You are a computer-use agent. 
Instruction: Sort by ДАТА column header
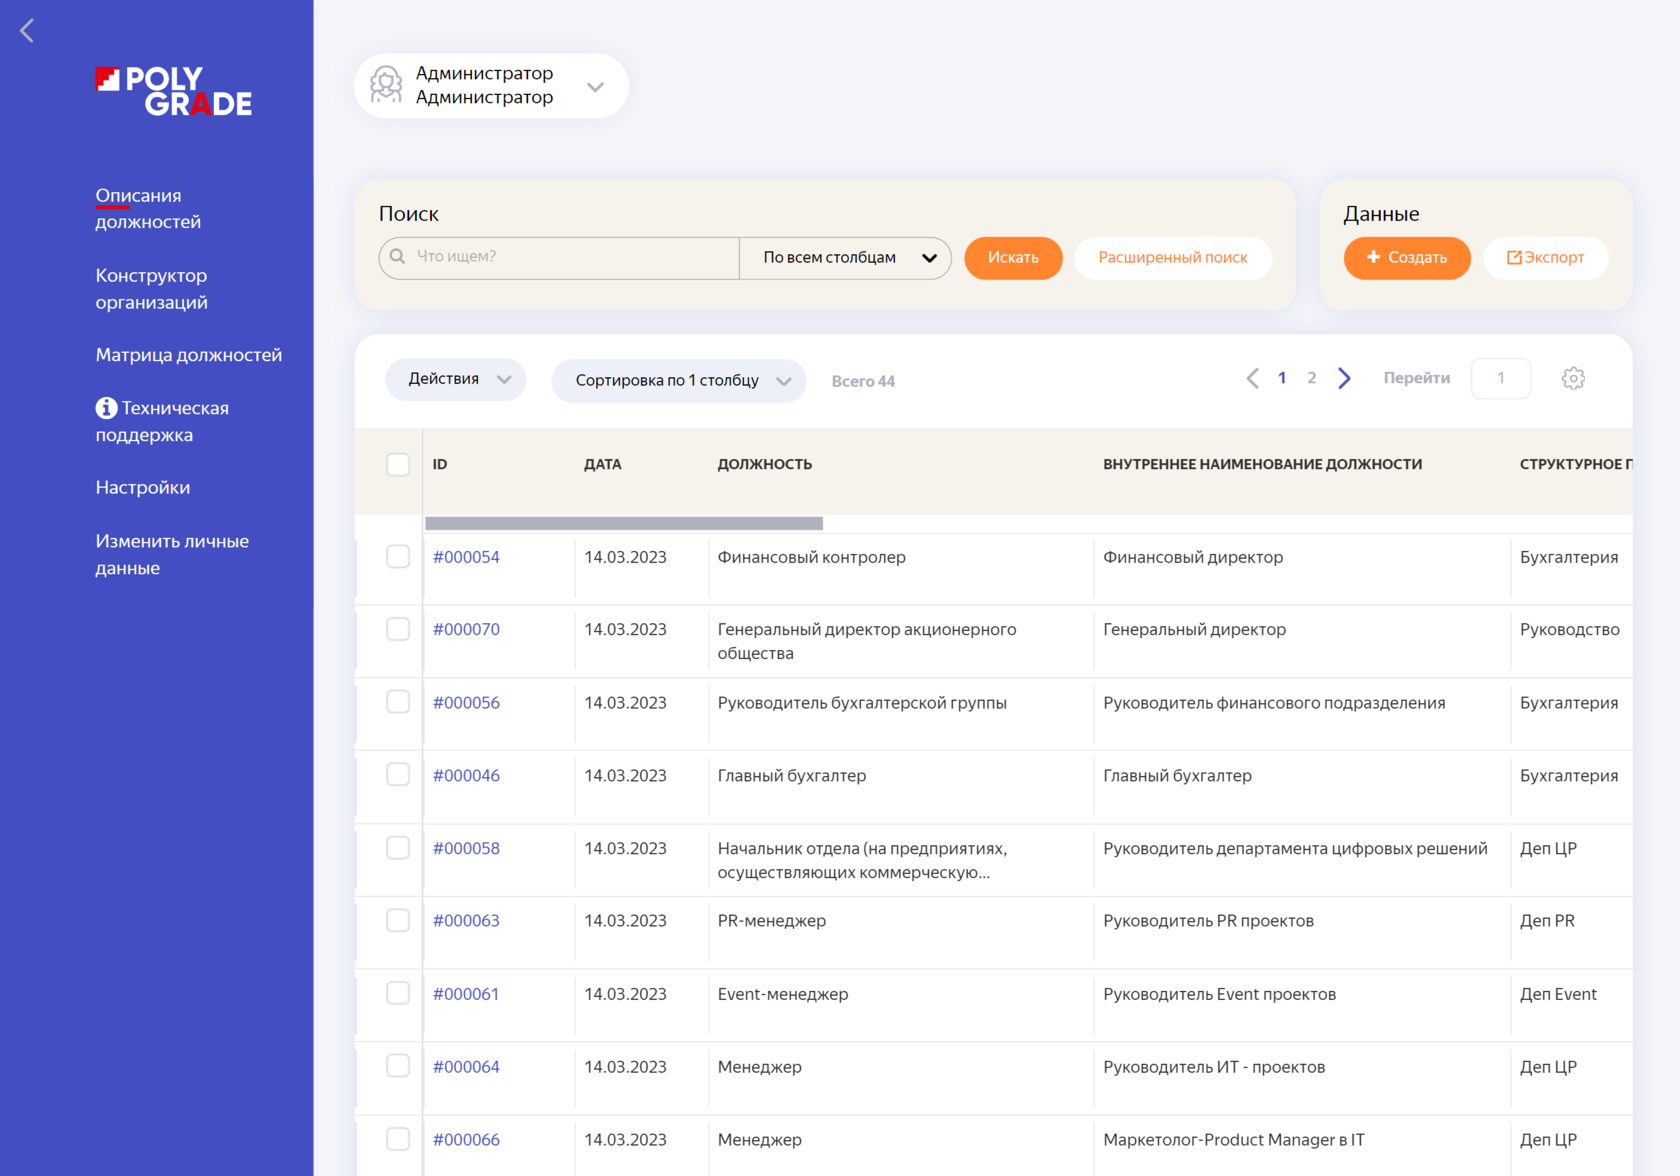click(x=603, y=464)
